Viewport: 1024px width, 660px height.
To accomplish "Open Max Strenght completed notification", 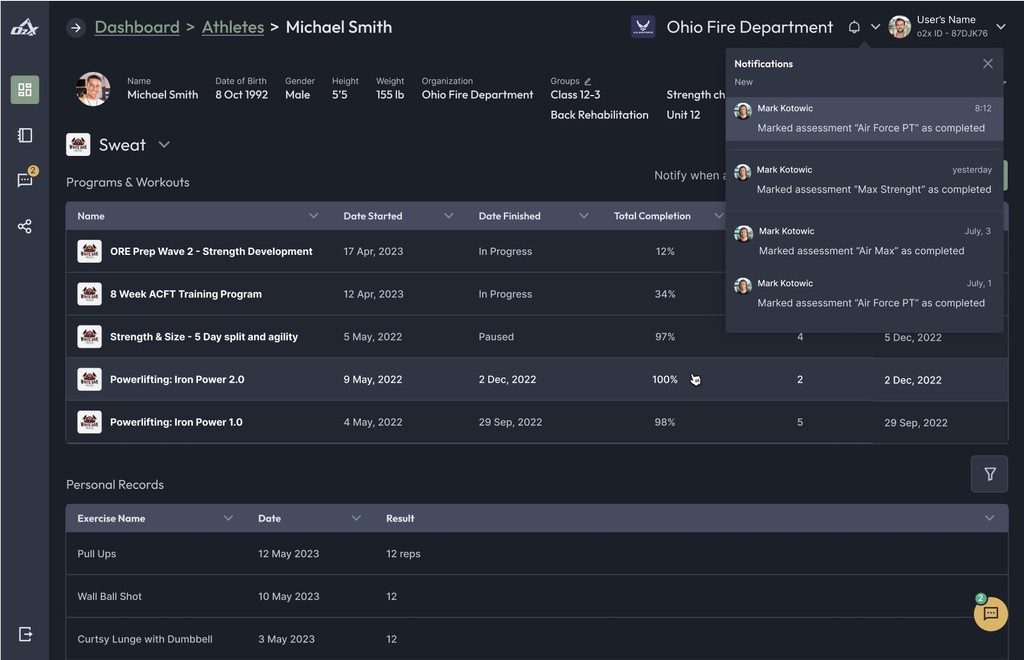I will point(864,180).
